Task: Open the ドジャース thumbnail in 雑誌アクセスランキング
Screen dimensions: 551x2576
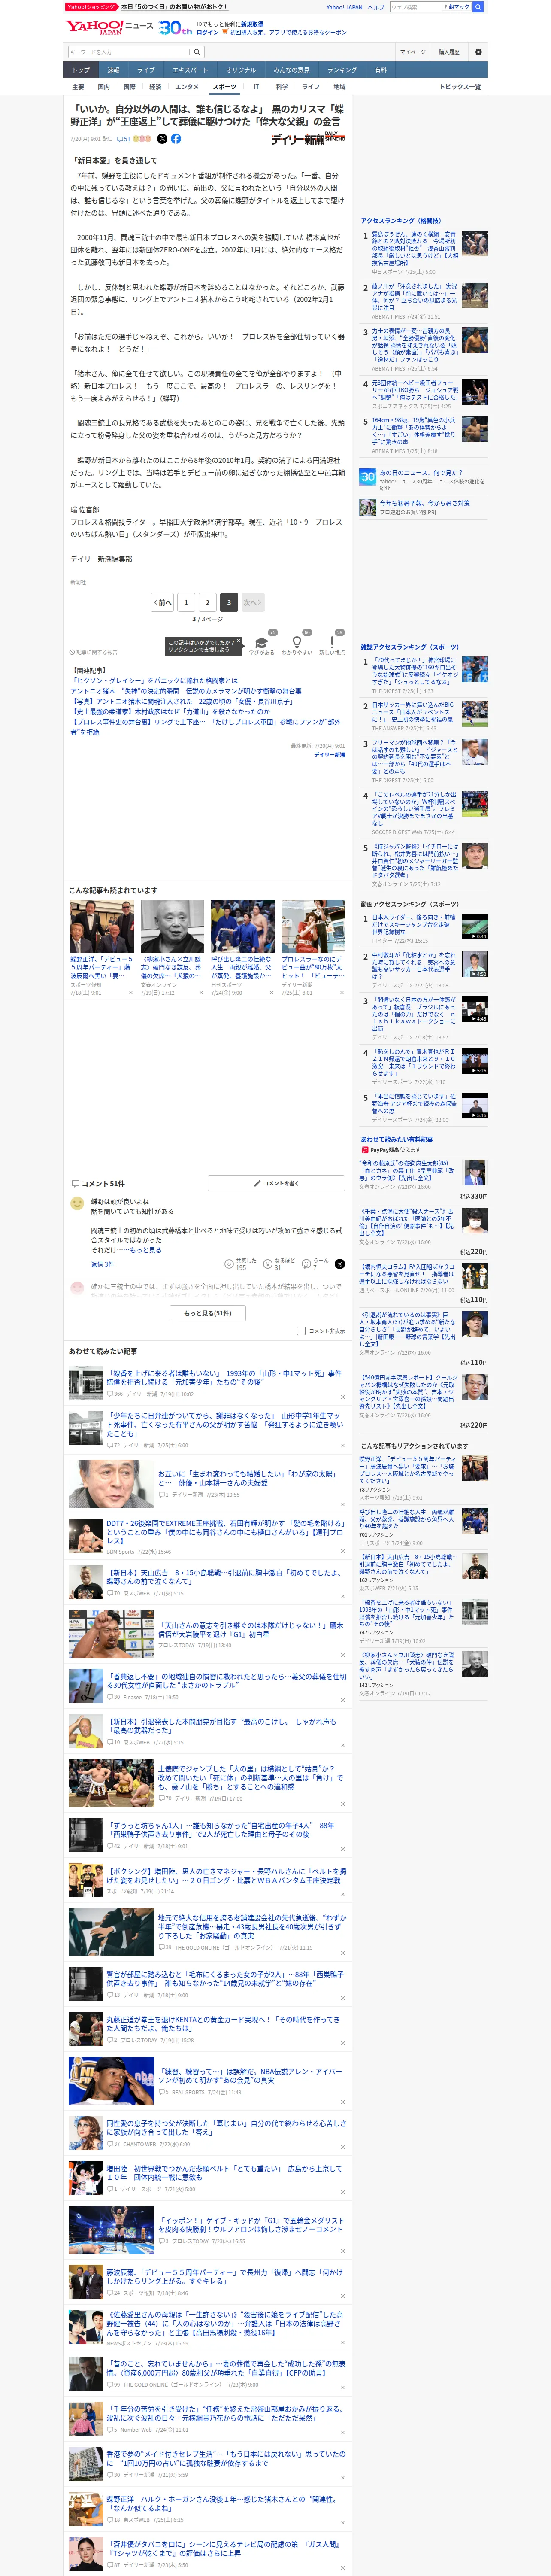Action: [x=475, y=752]
